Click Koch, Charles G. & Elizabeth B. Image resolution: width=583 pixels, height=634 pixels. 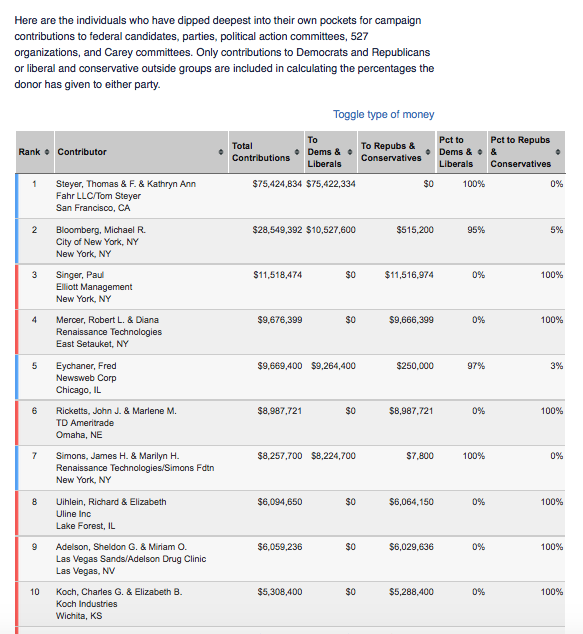point(119,592)
